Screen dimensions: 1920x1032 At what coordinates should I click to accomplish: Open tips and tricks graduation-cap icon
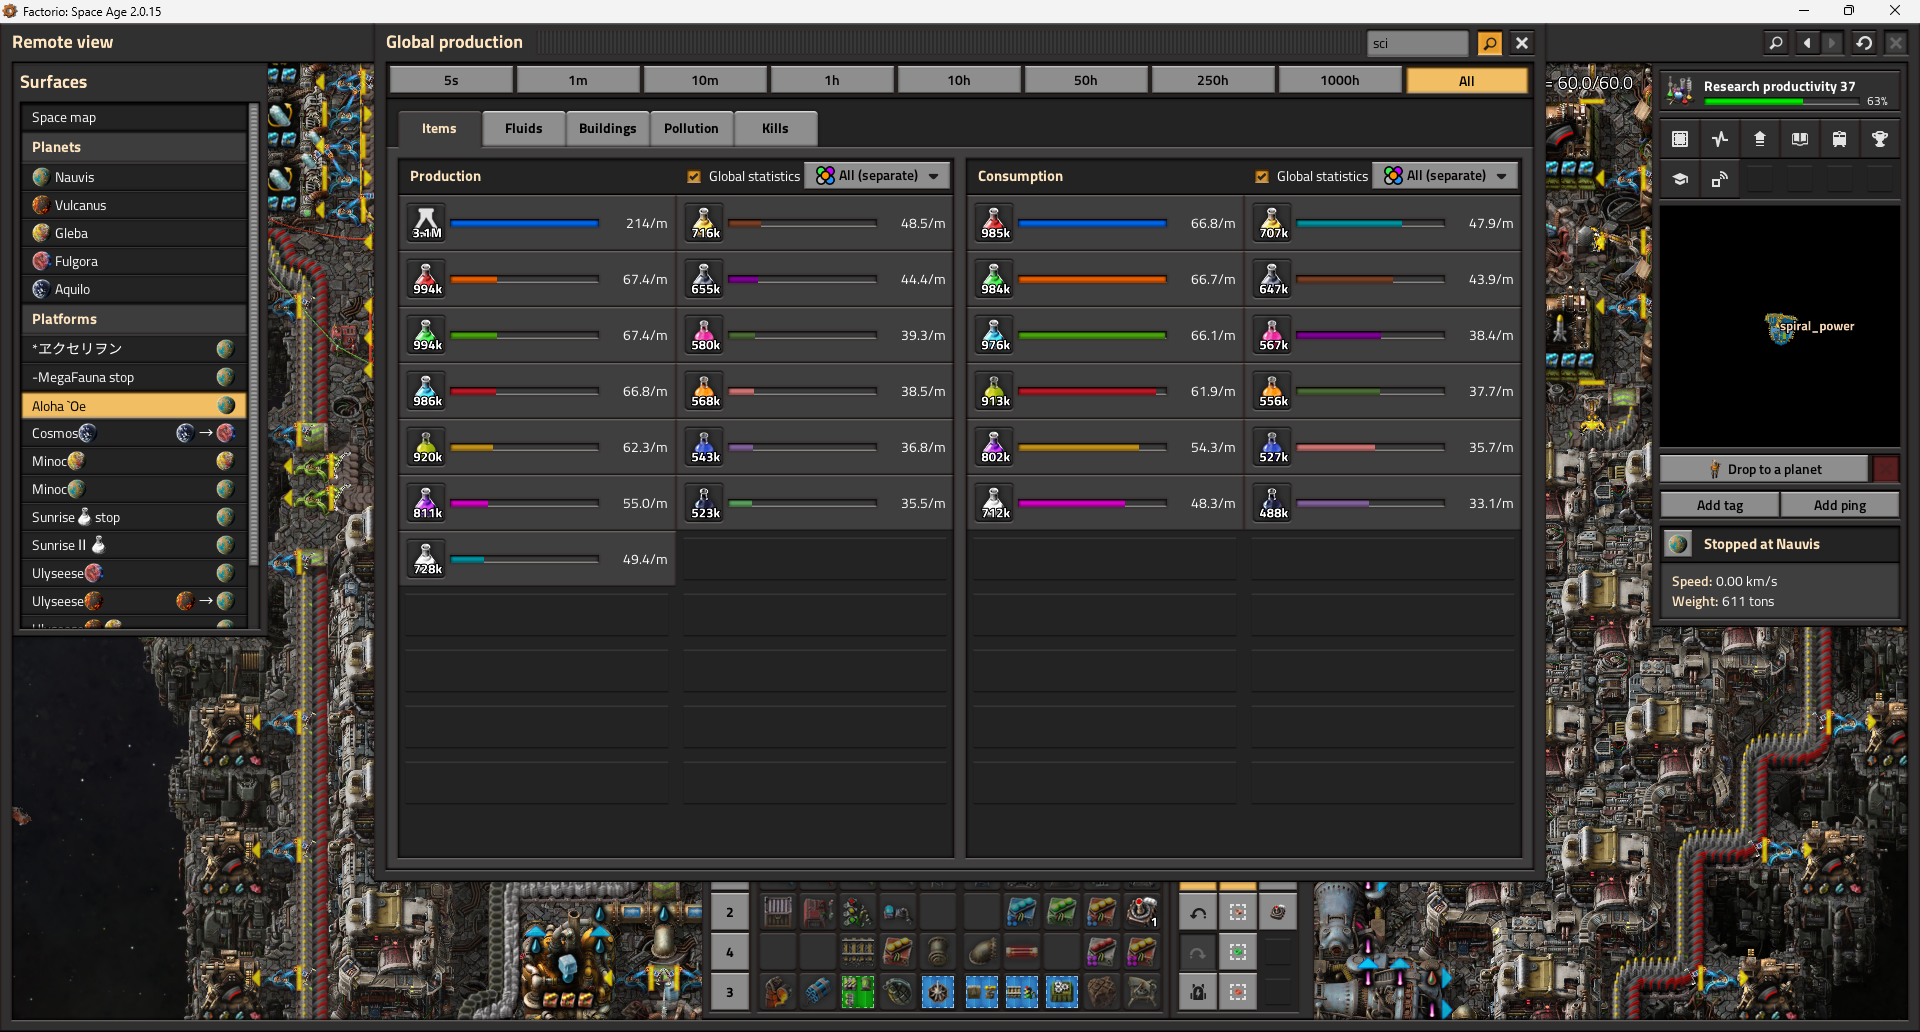coord(1680,180)
